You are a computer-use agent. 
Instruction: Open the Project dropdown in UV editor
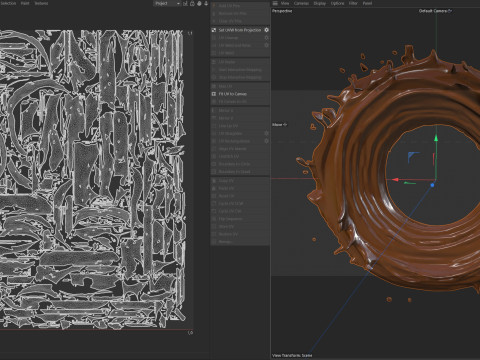click(167, 3)
